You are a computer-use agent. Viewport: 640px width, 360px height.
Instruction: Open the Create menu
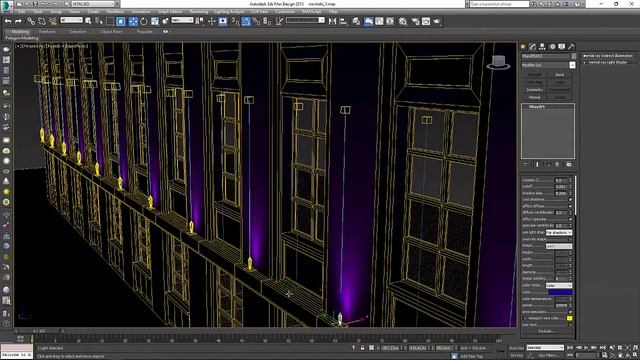[93, 12]
